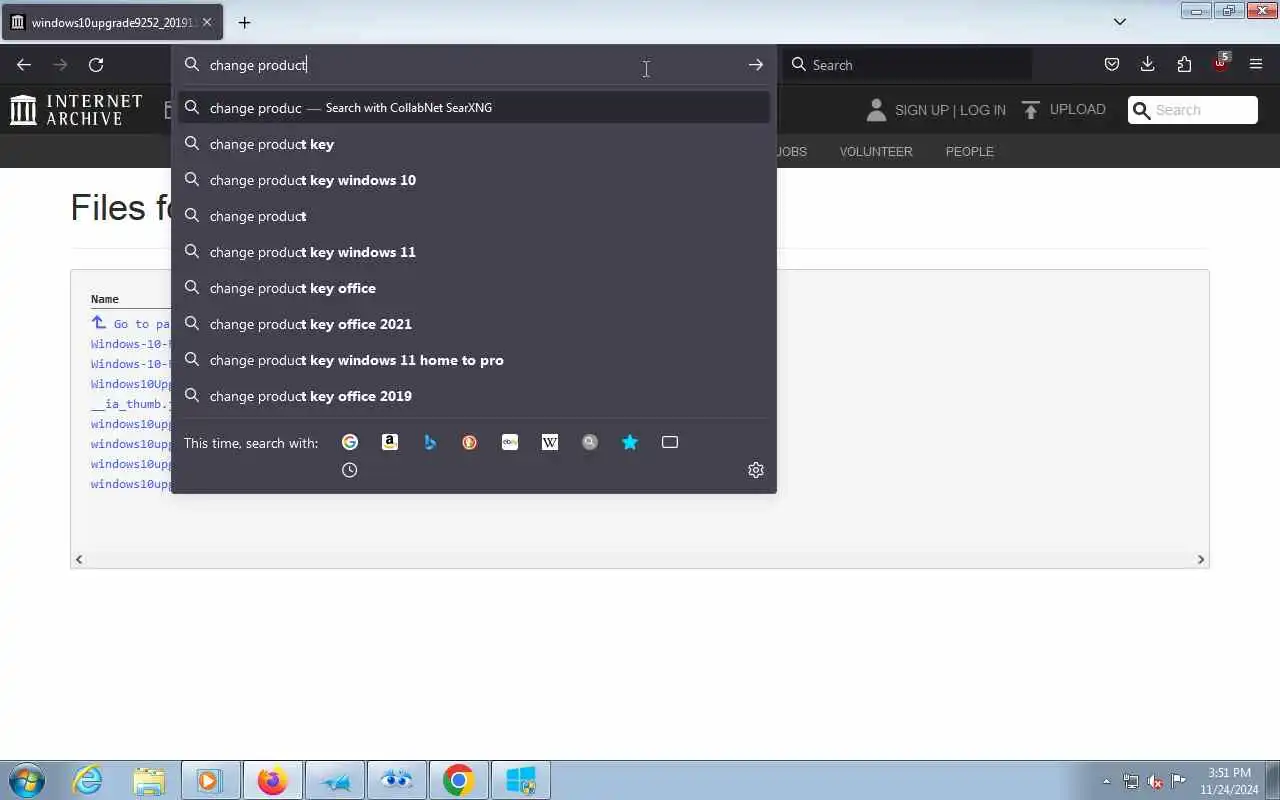Open the Windows Start menu

click(27, 780)
